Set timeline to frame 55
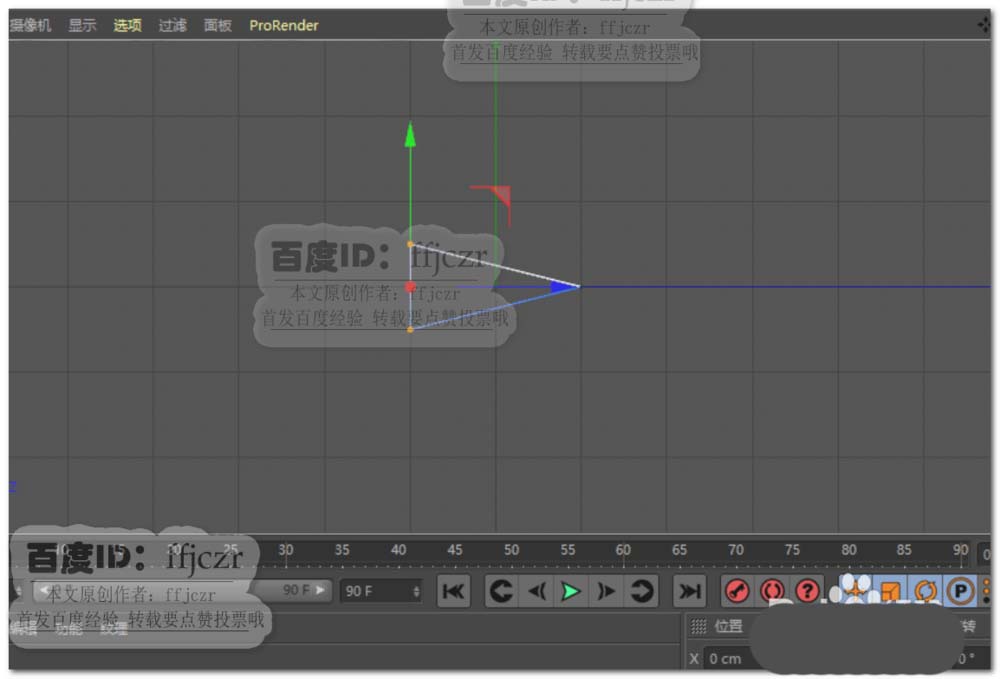Image resolution: width=1000 pixels, height=679 pixels. 568,551
